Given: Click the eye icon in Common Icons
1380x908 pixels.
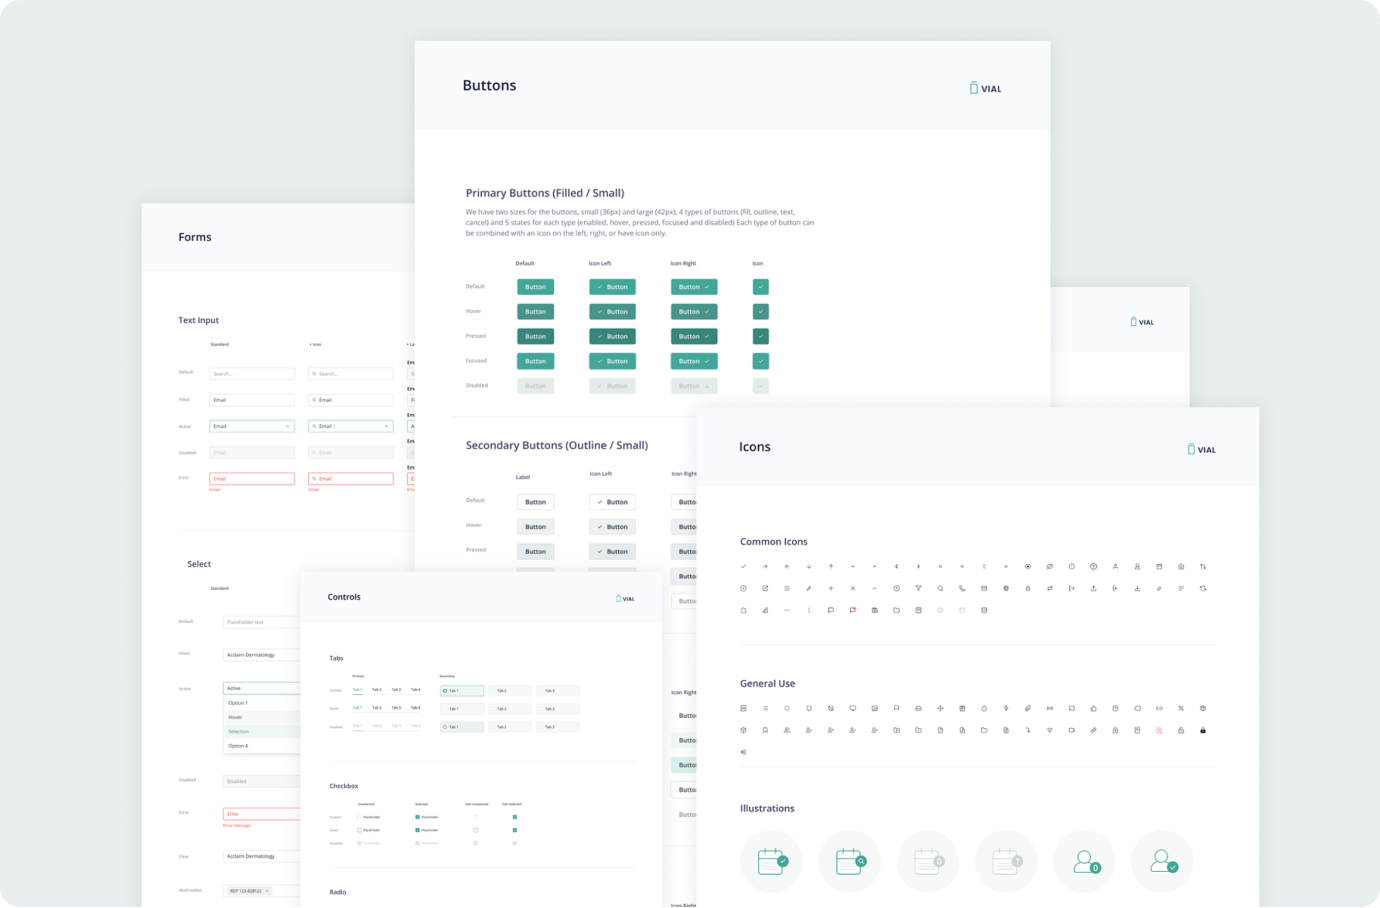Looking at the screenshot, I should (1027, 567).
